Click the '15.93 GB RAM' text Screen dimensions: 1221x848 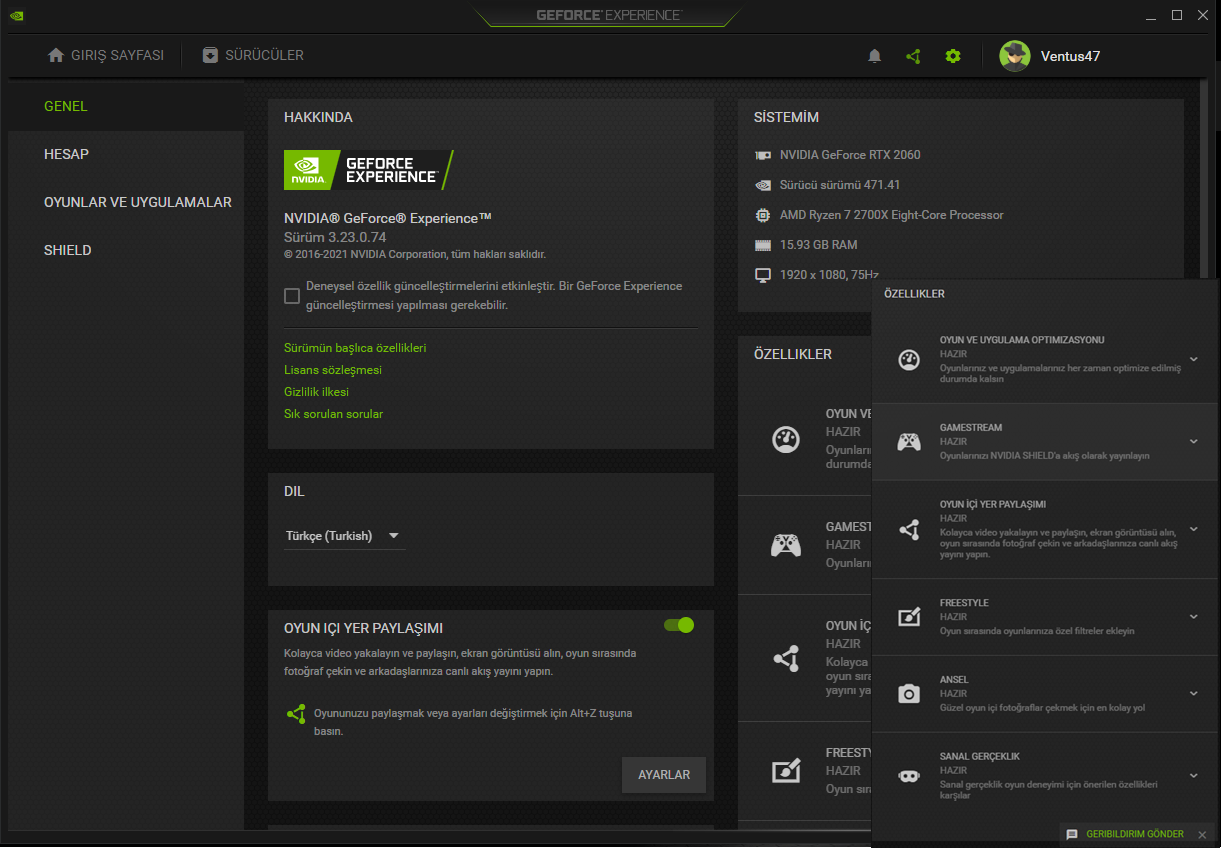click(x=818, y=245)
